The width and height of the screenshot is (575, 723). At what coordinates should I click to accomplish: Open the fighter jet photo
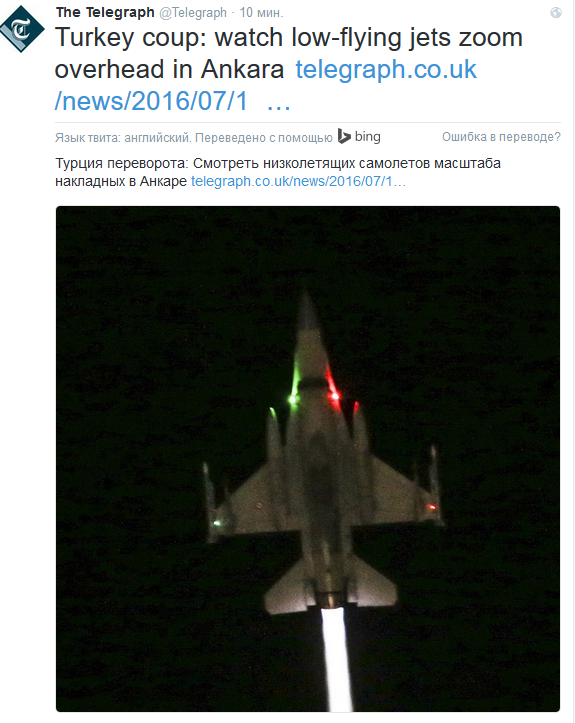(x=308, y=459)
